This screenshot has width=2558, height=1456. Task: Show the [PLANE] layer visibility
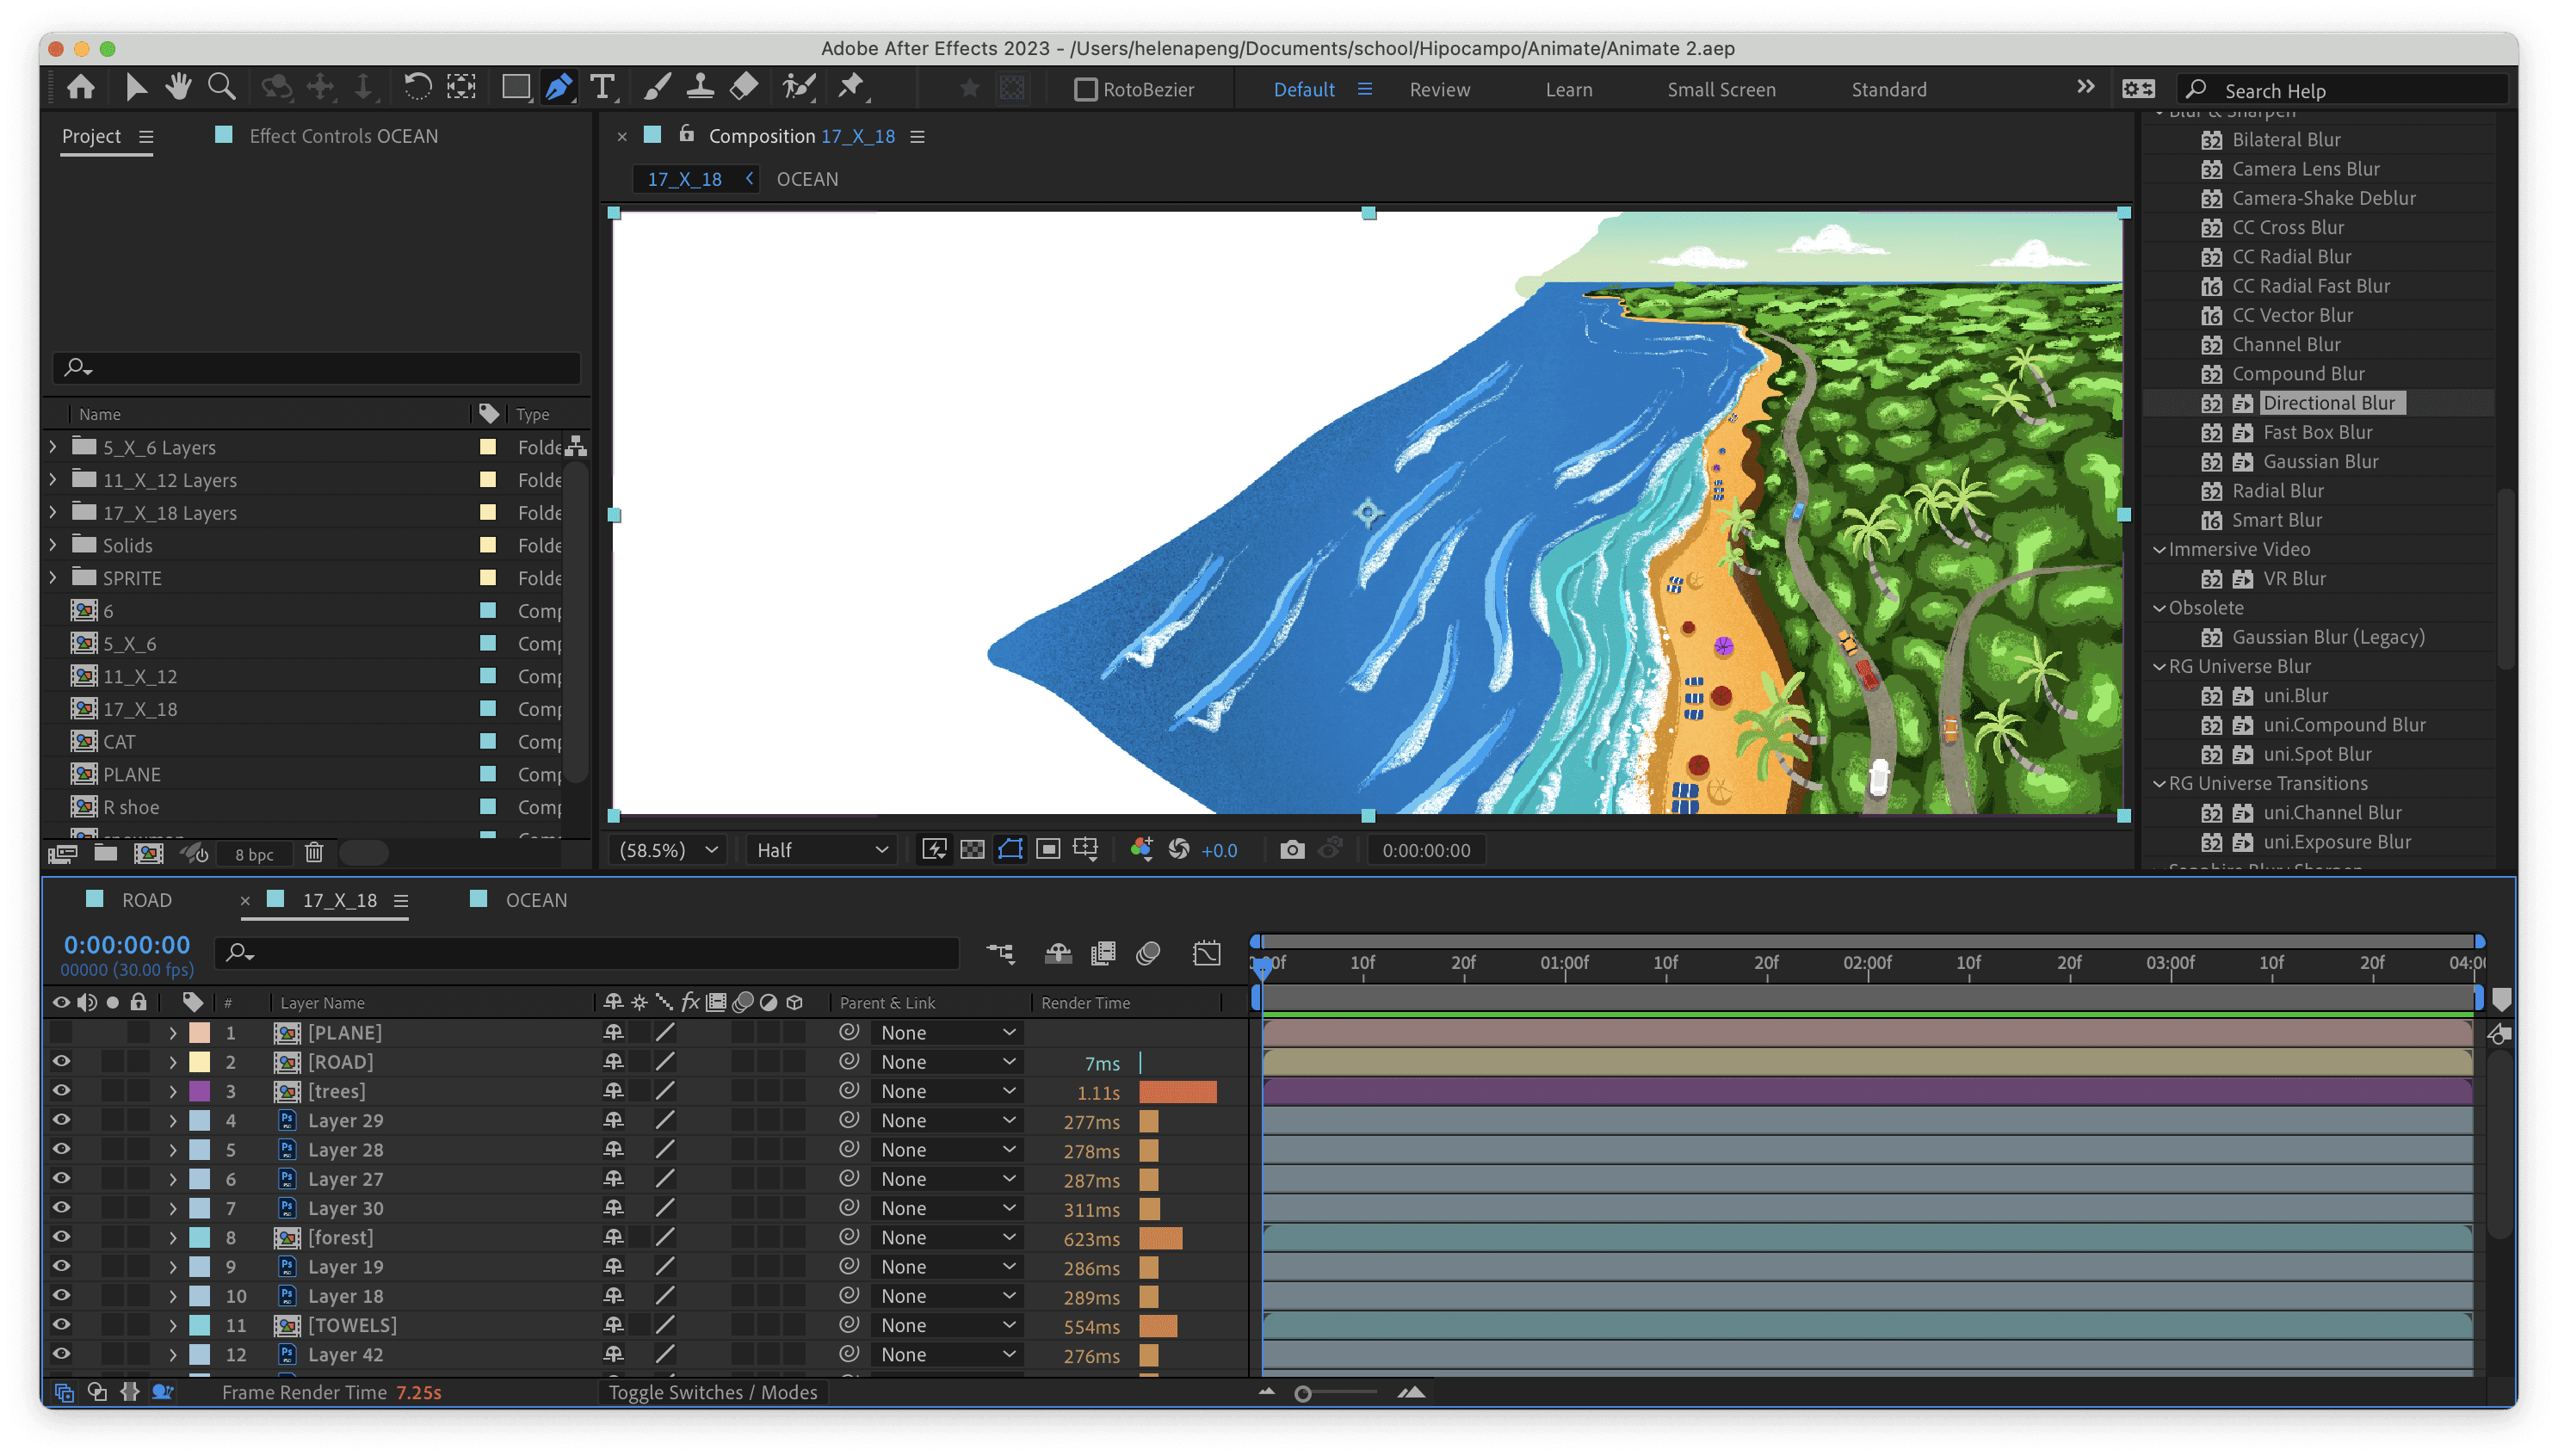click(x=61, y=1033)
